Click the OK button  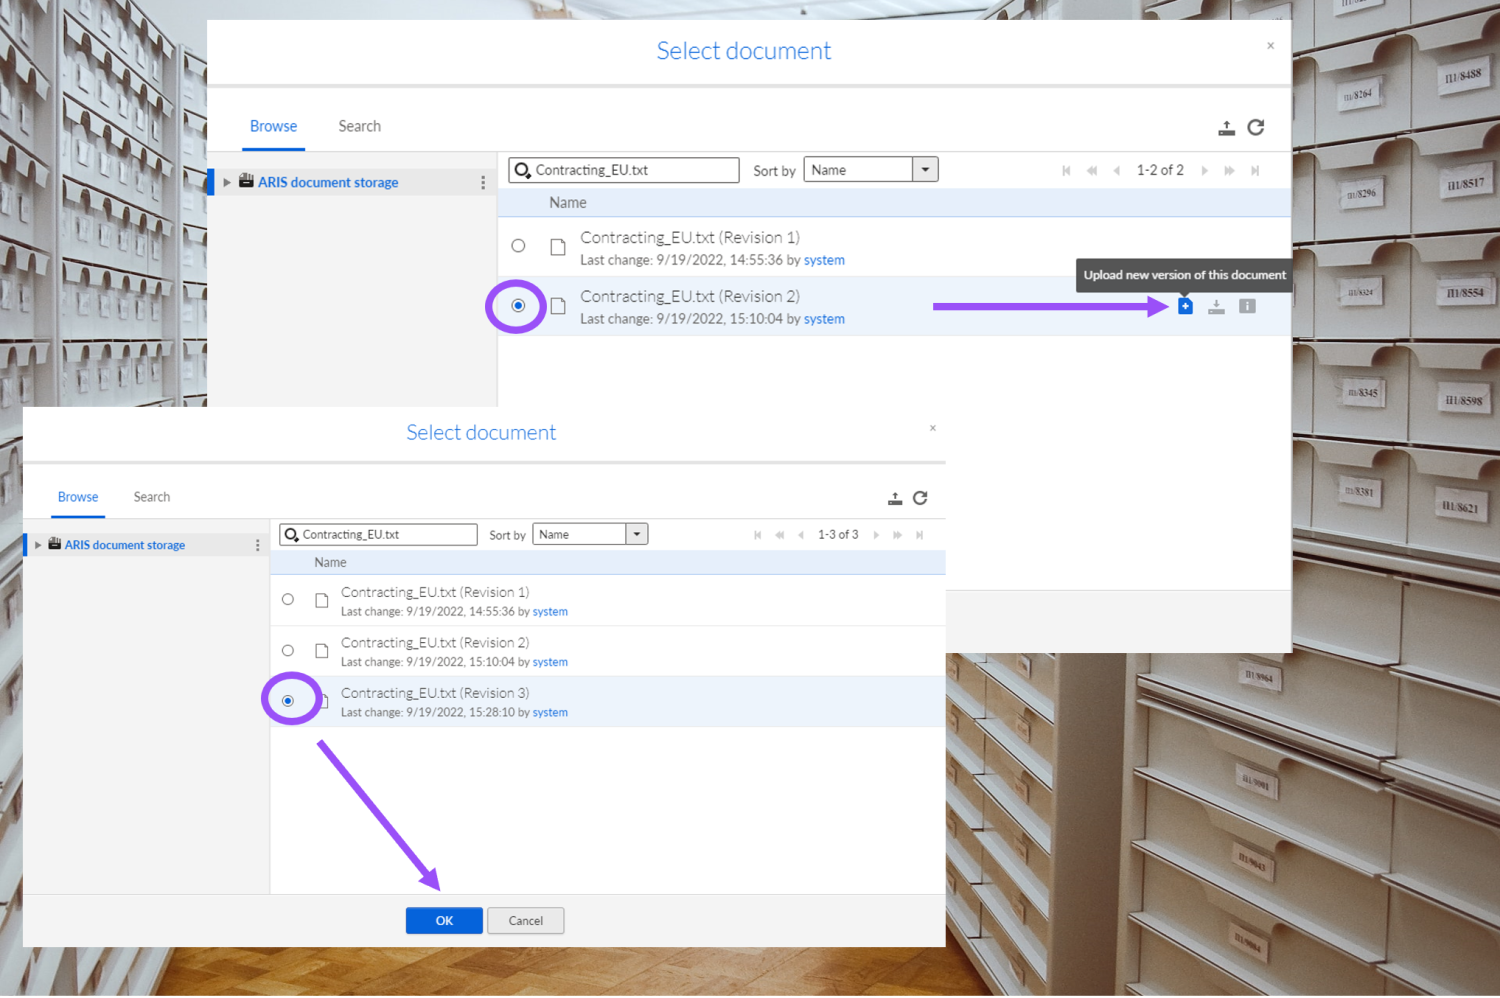(444, 920)
